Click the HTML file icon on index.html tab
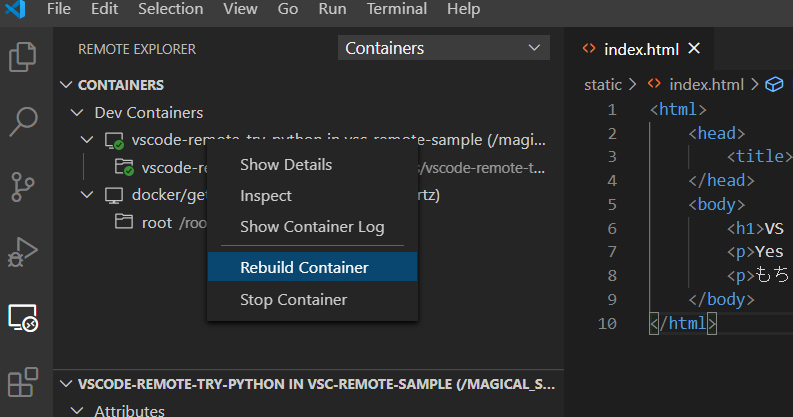The width and height of the screenshot is (793, 417). tap(589, 49)
